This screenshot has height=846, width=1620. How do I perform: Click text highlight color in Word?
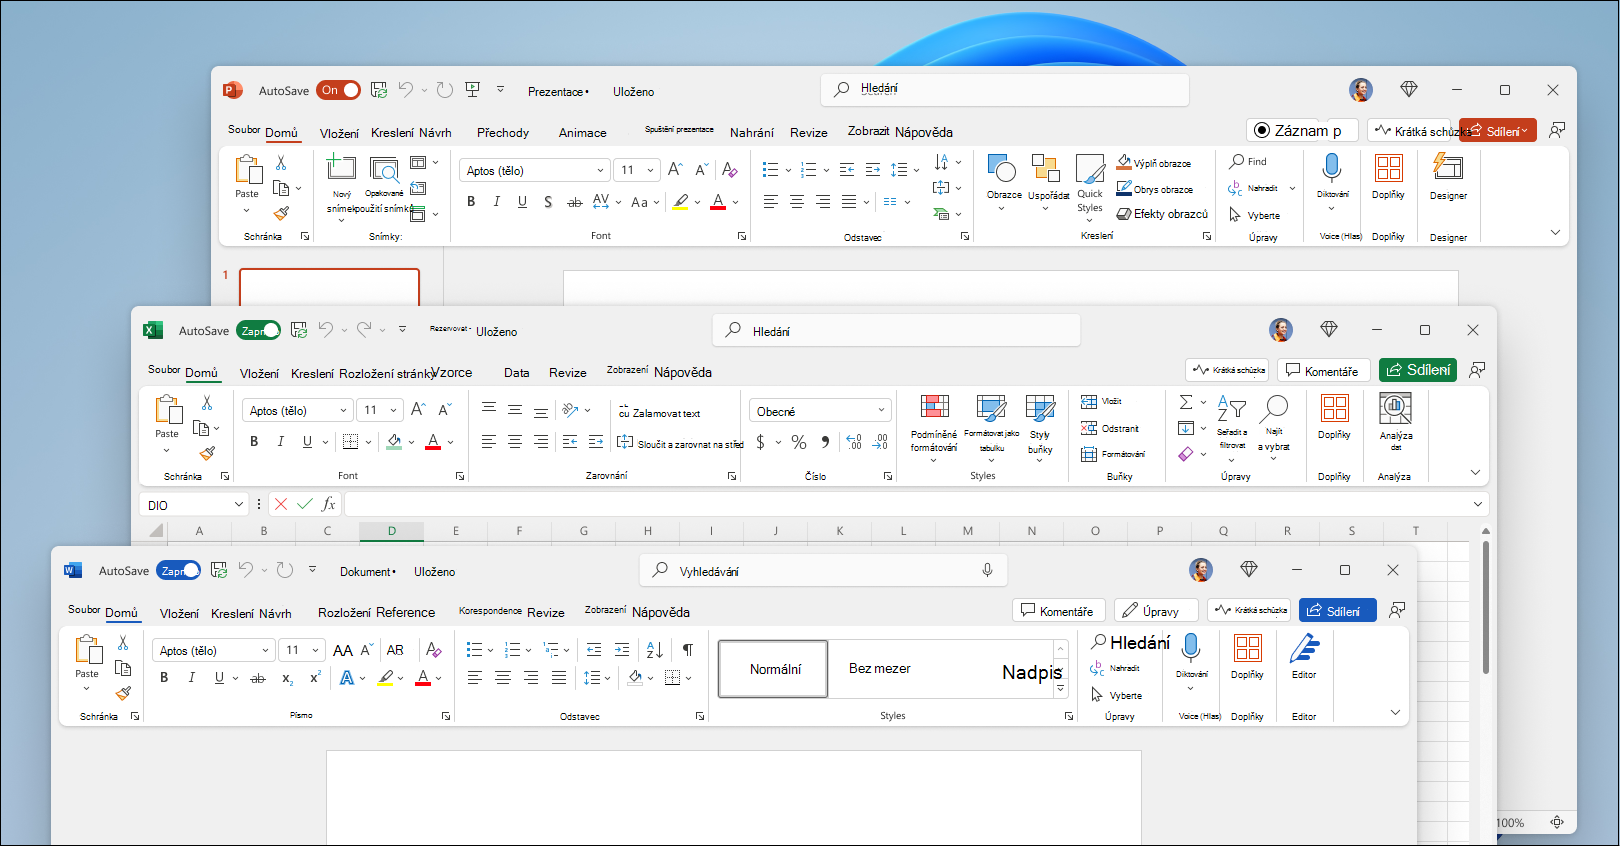[386, 678]
